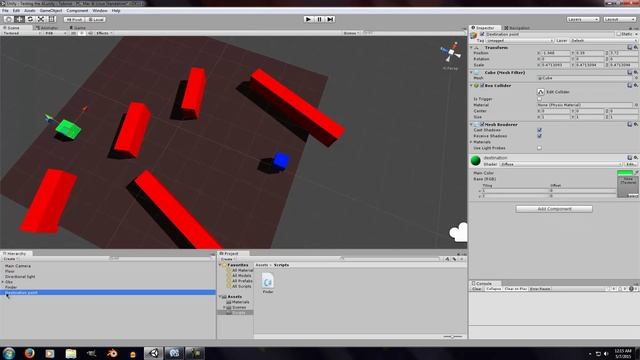
Task: Open the Gizmos dropdown in Scene view
Action: (351, 33)
